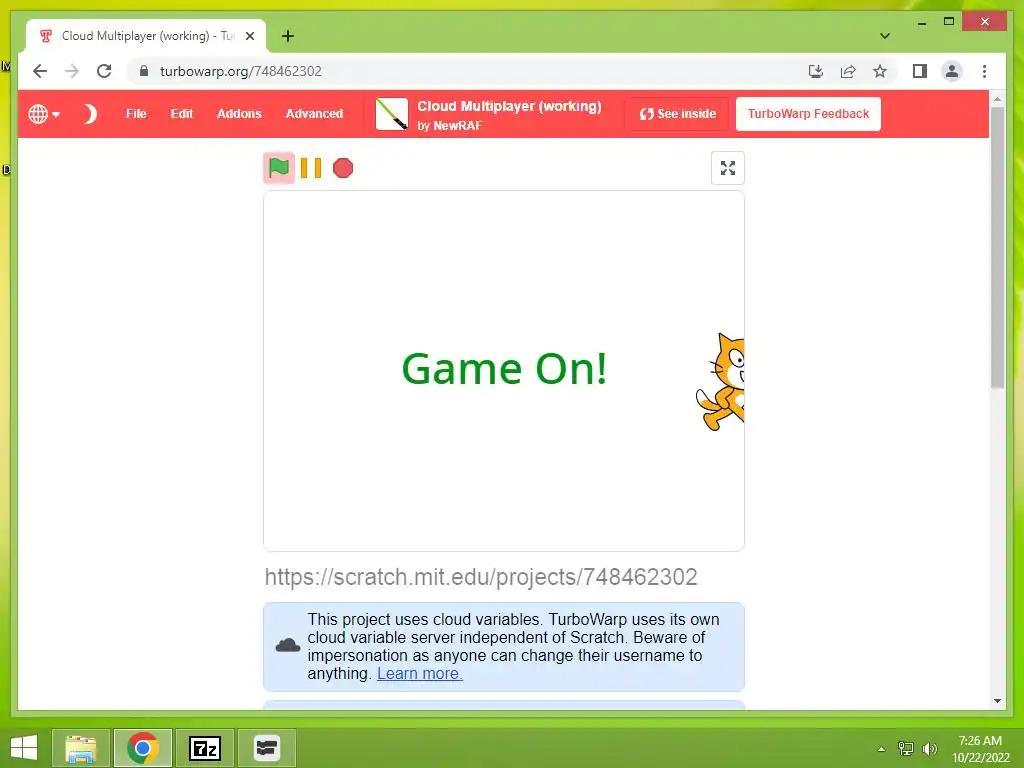Open the File menu
Image resolution: width=1024 pixels, height=768 pixels.
[x=136, y=114]
